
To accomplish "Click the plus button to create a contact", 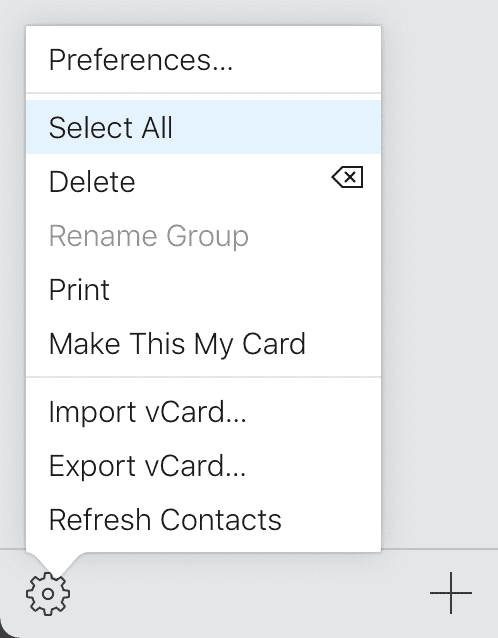I will coord(451,593).
